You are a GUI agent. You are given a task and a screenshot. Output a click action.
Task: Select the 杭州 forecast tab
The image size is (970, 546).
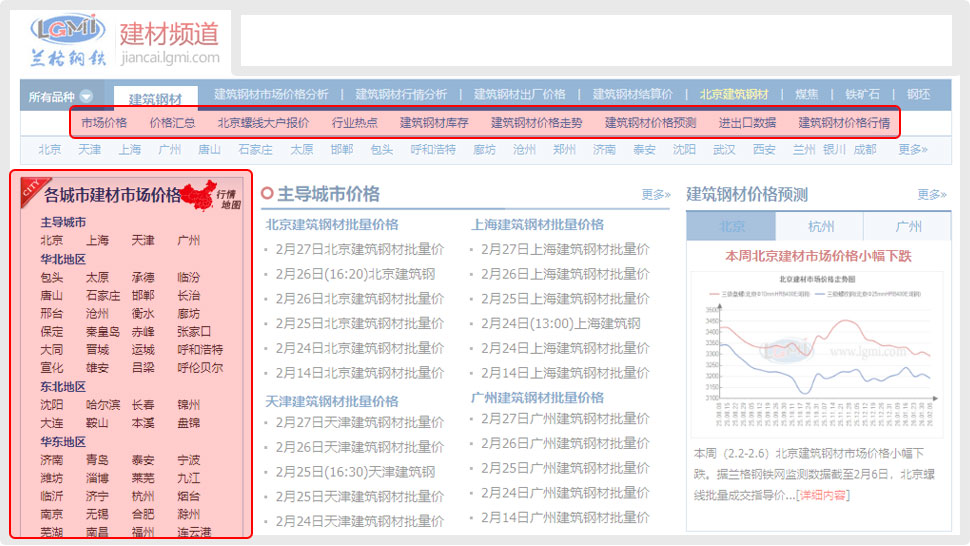click(x=819, y=226)
